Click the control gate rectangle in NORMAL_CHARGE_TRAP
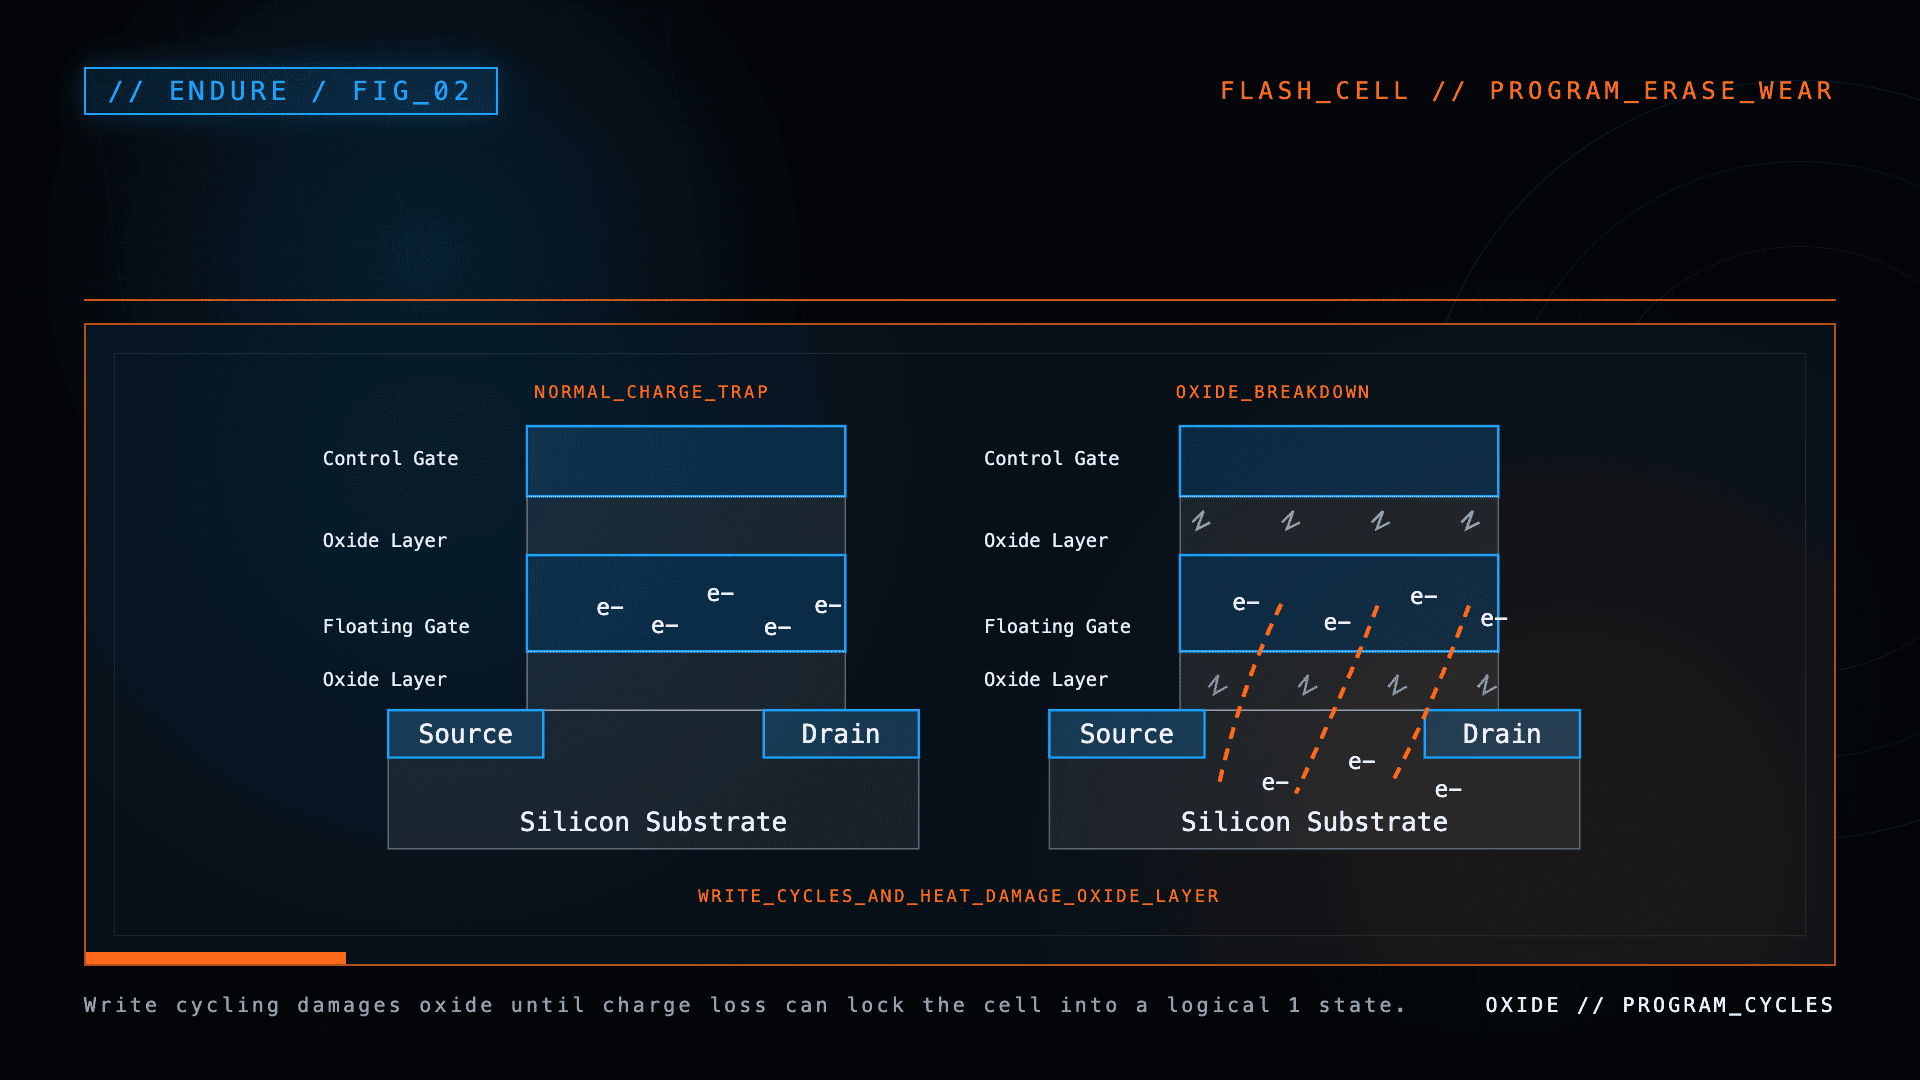Viewport: 1920px width, 1080px height. tap(686, 461)
